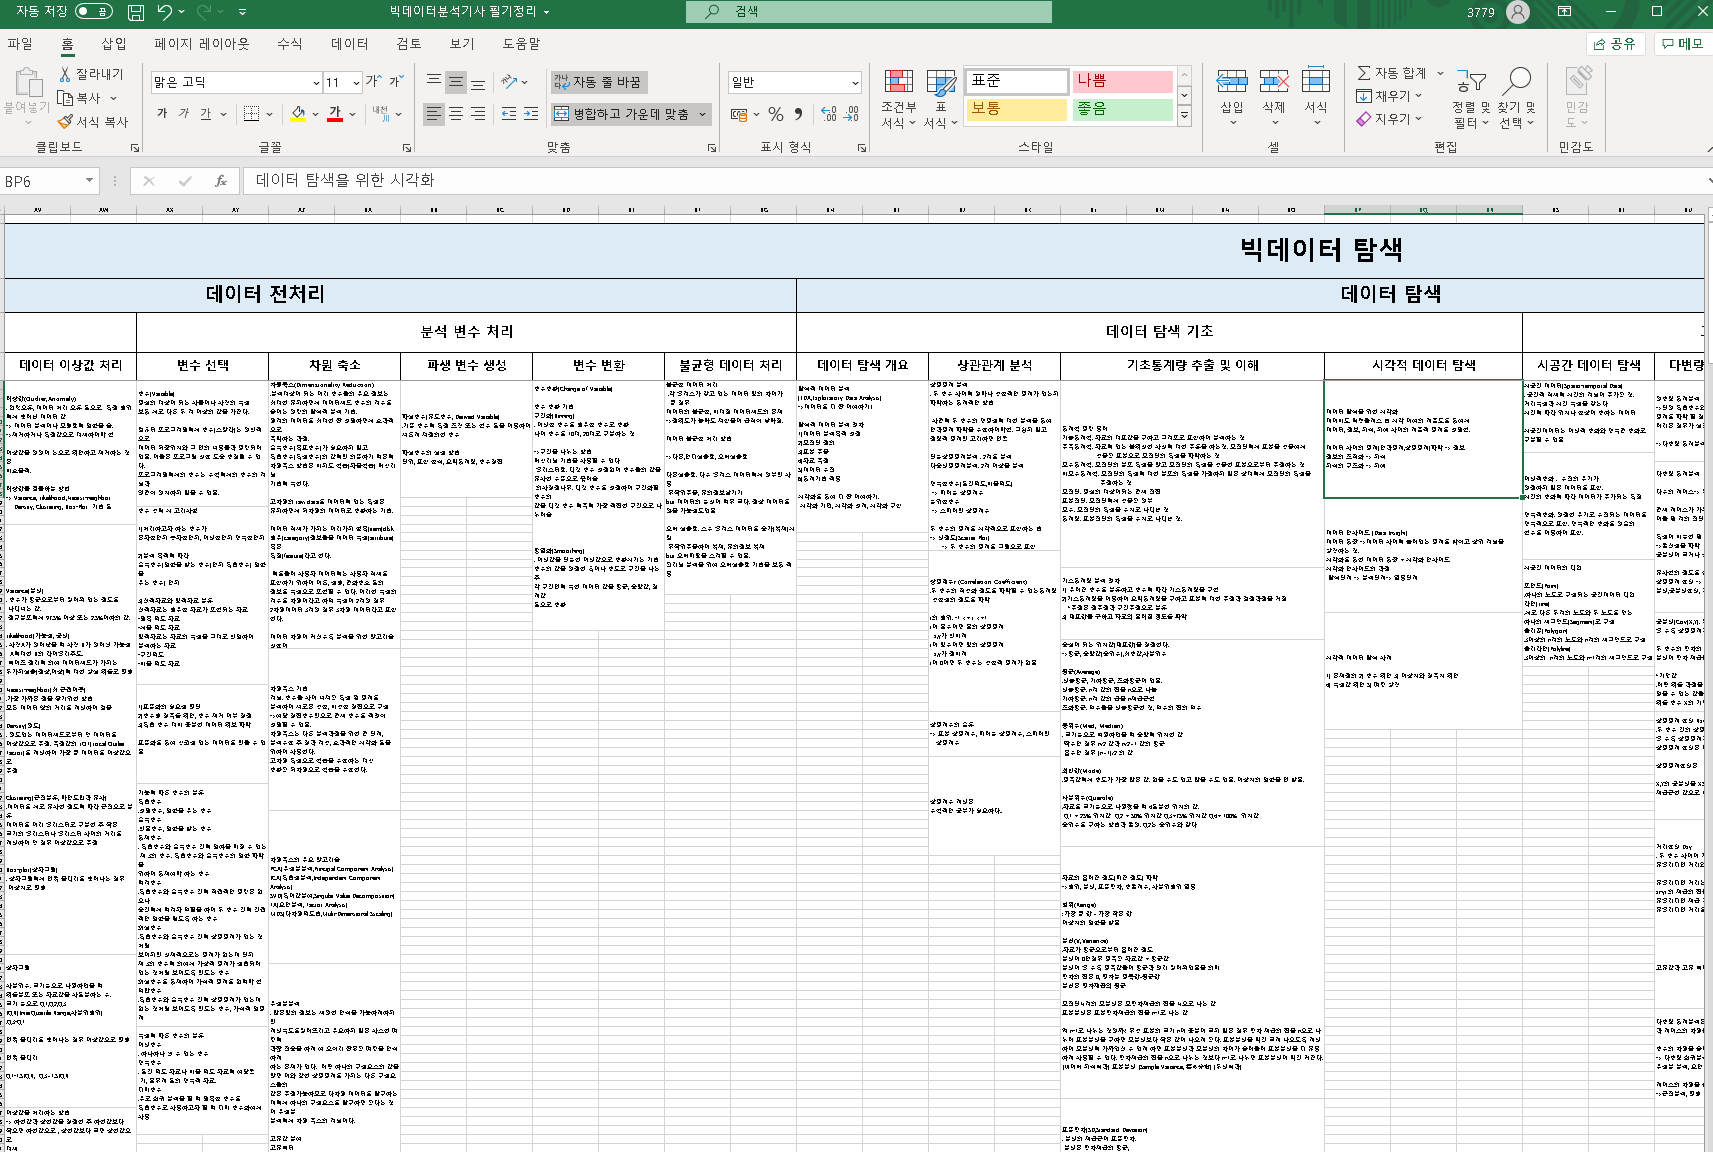Open Quick Access Toolbar customize arrow
Screen dimensions: 1713x1152
pyautogui.click(x=242, y=12)
